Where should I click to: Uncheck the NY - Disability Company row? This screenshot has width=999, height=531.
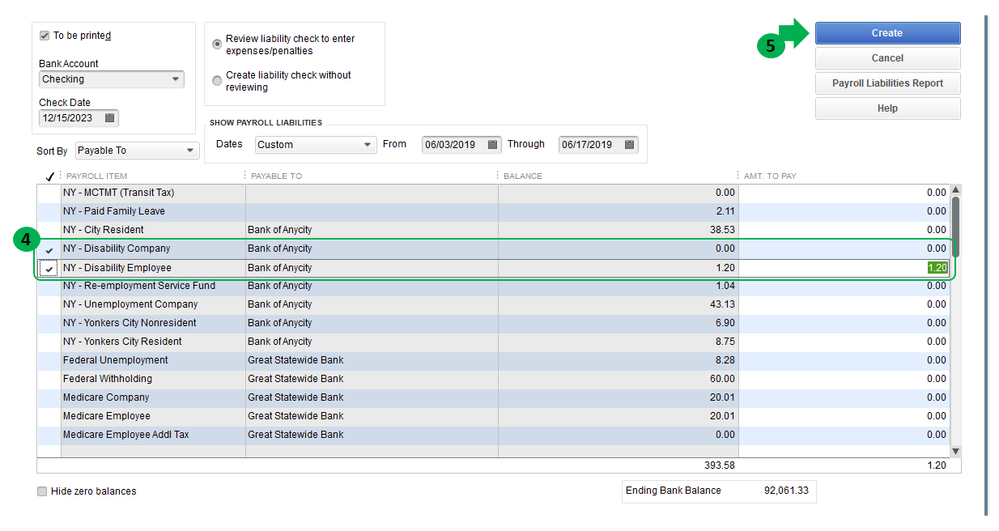point(49,249)
